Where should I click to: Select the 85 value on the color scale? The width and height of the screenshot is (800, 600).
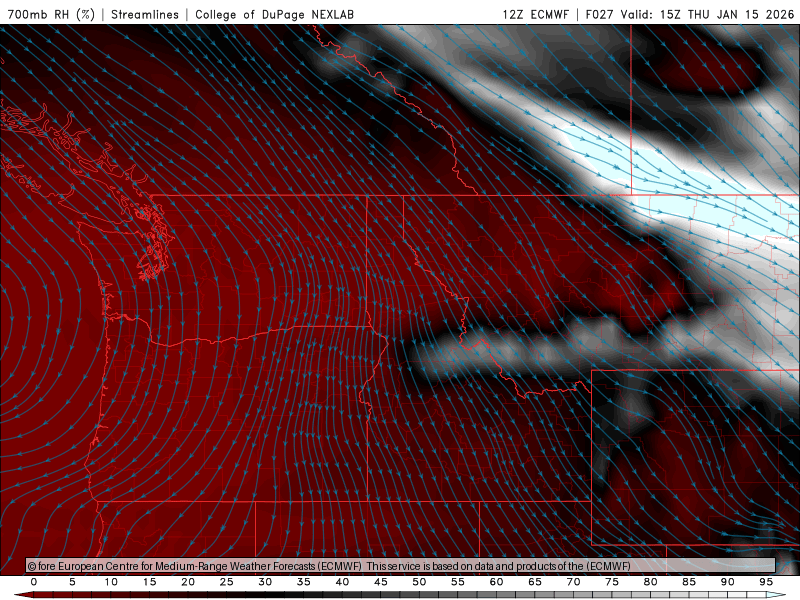(x=689, y=582)
